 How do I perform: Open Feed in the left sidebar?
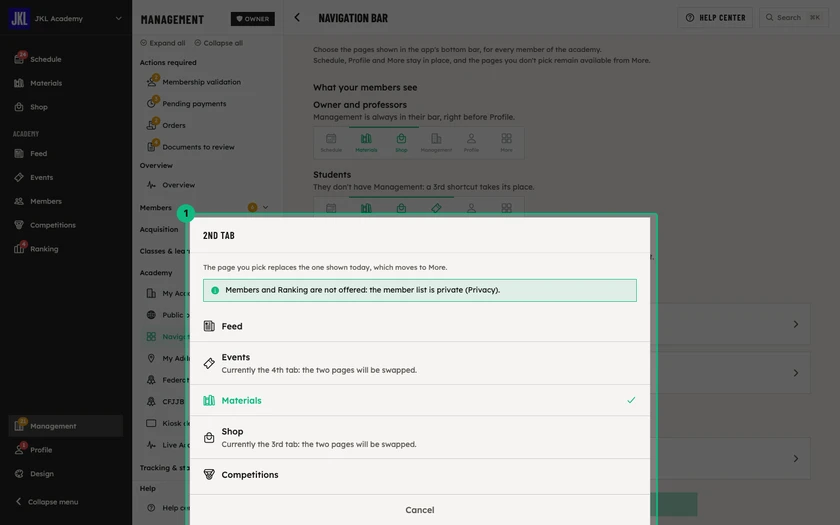pos(65,154)
